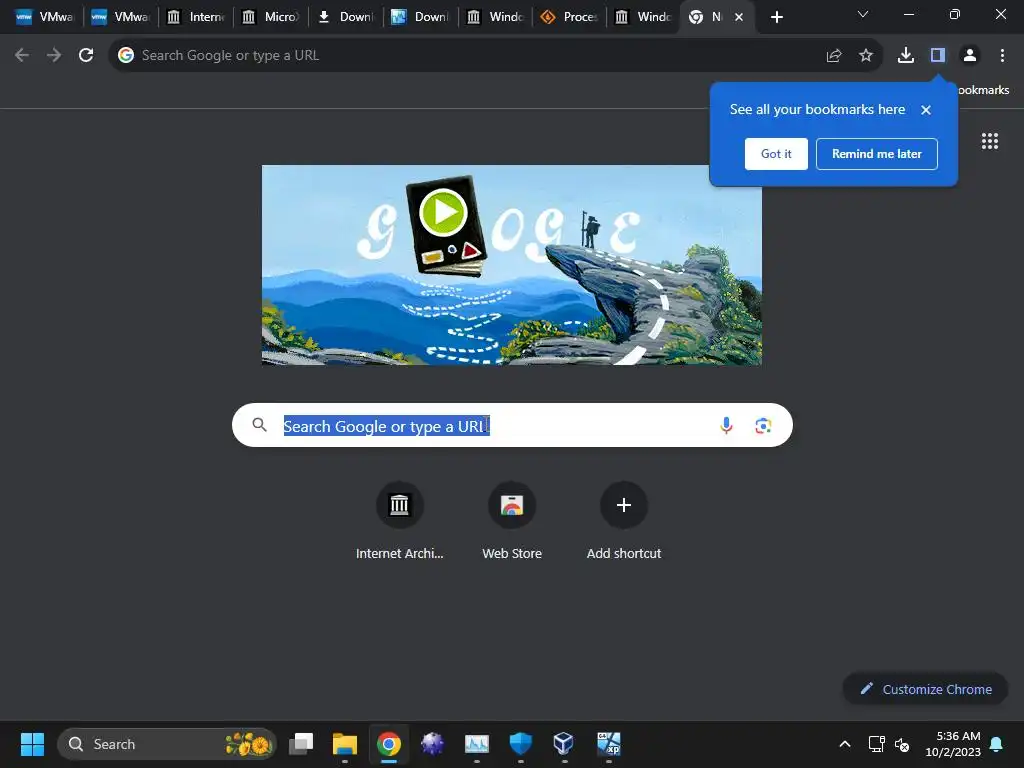The height and width of the screenshot is (768, 1024).
Task: Click the magnifier icon in search box
Action: pyautogui.click(x=259, y=425)
